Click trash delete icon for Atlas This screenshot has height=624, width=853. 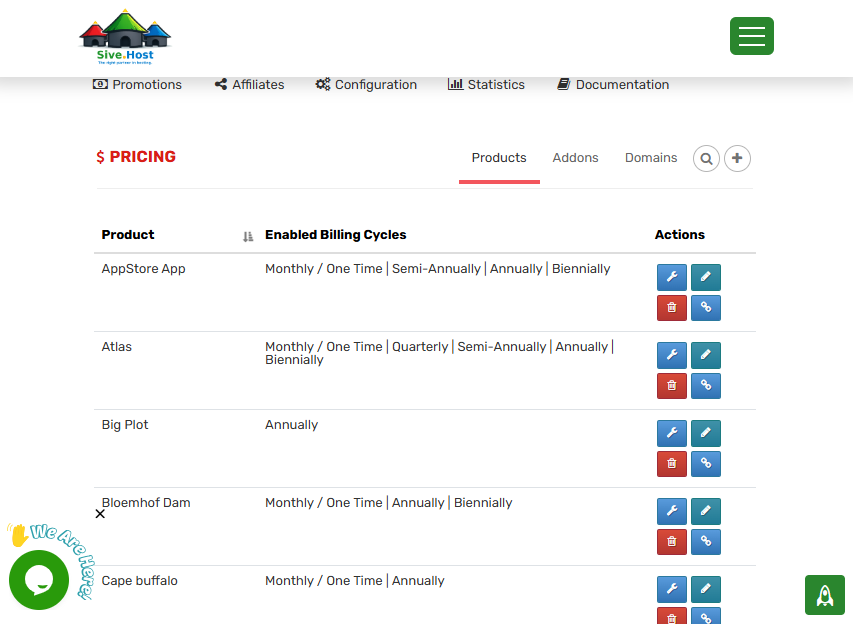coord(672,386)
